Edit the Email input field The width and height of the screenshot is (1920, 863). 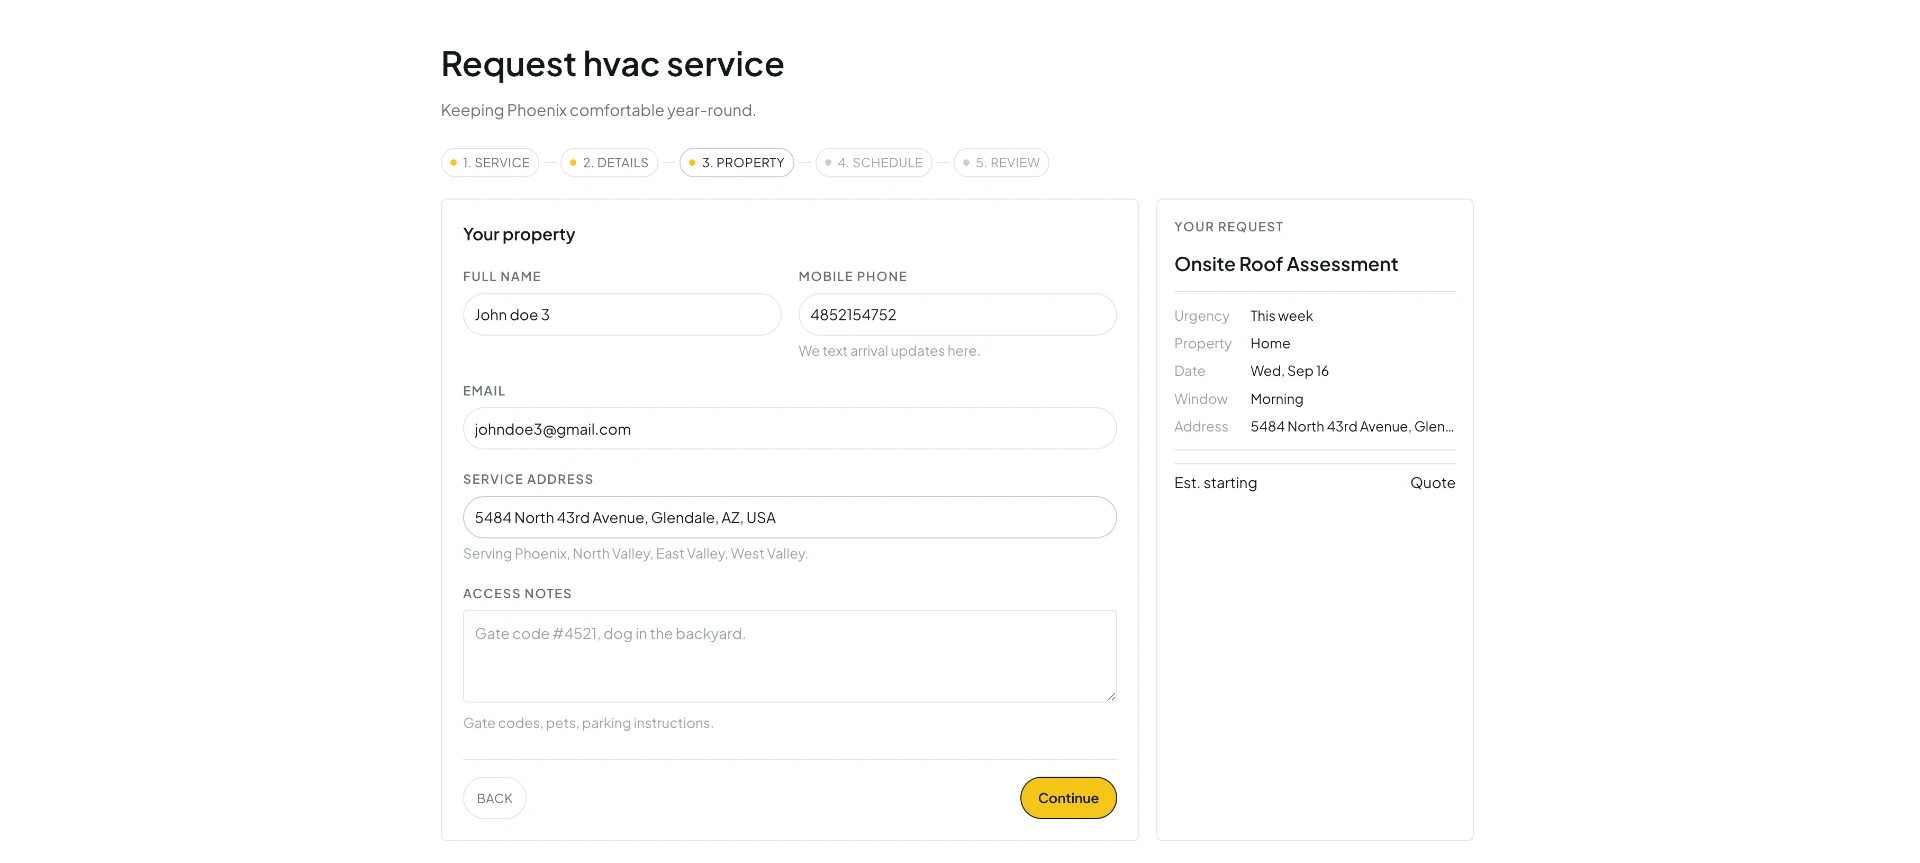point(790,429)
